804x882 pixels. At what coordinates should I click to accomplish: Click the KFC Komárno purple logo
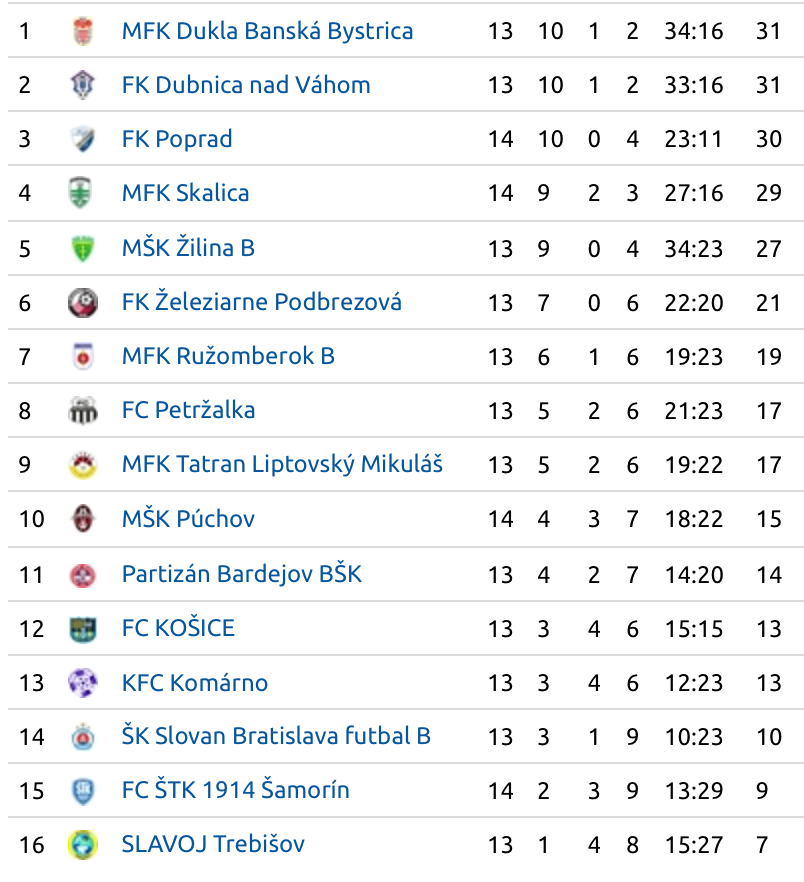click(x=83, y=683)
